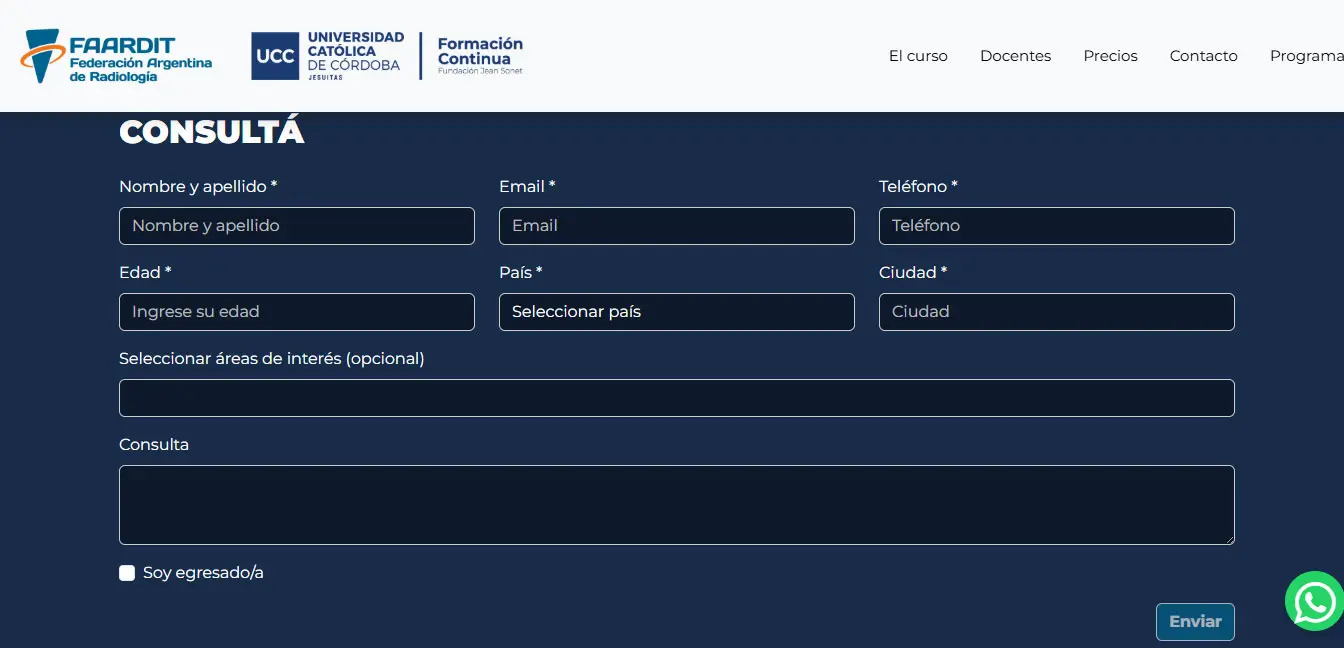This screenshot has height=648, width=1344.
Task: Focus the Nombre y apellido field
Action: 297,226
